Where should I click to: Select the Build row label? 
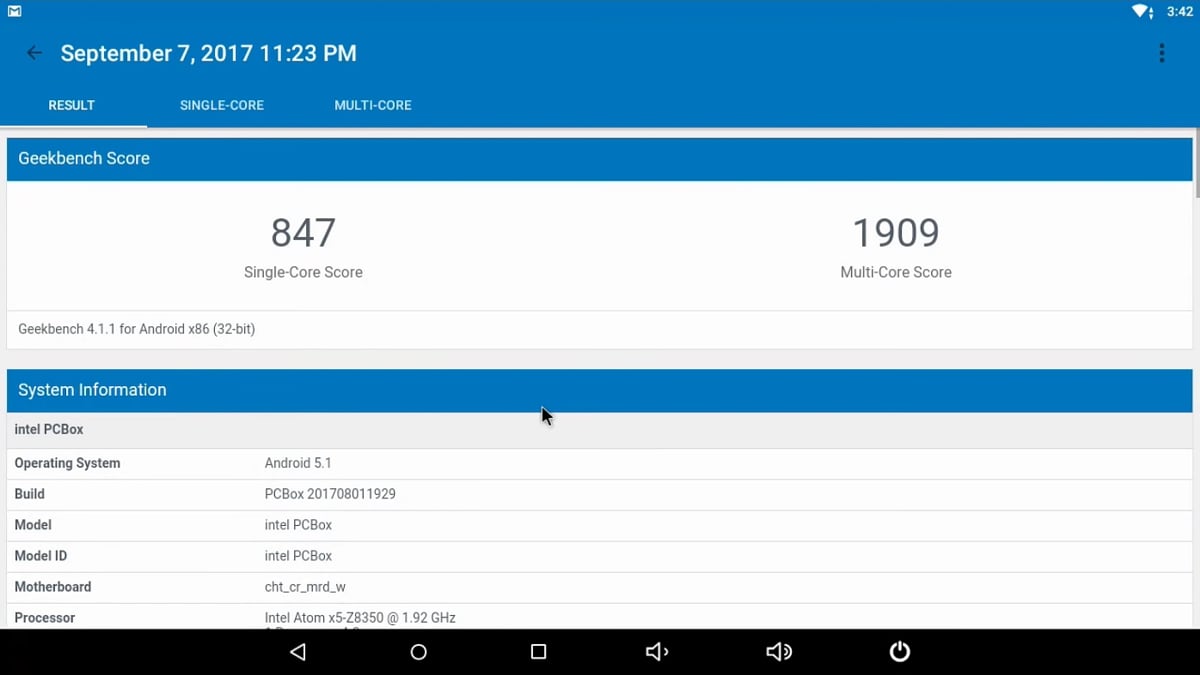pos(29,494)
